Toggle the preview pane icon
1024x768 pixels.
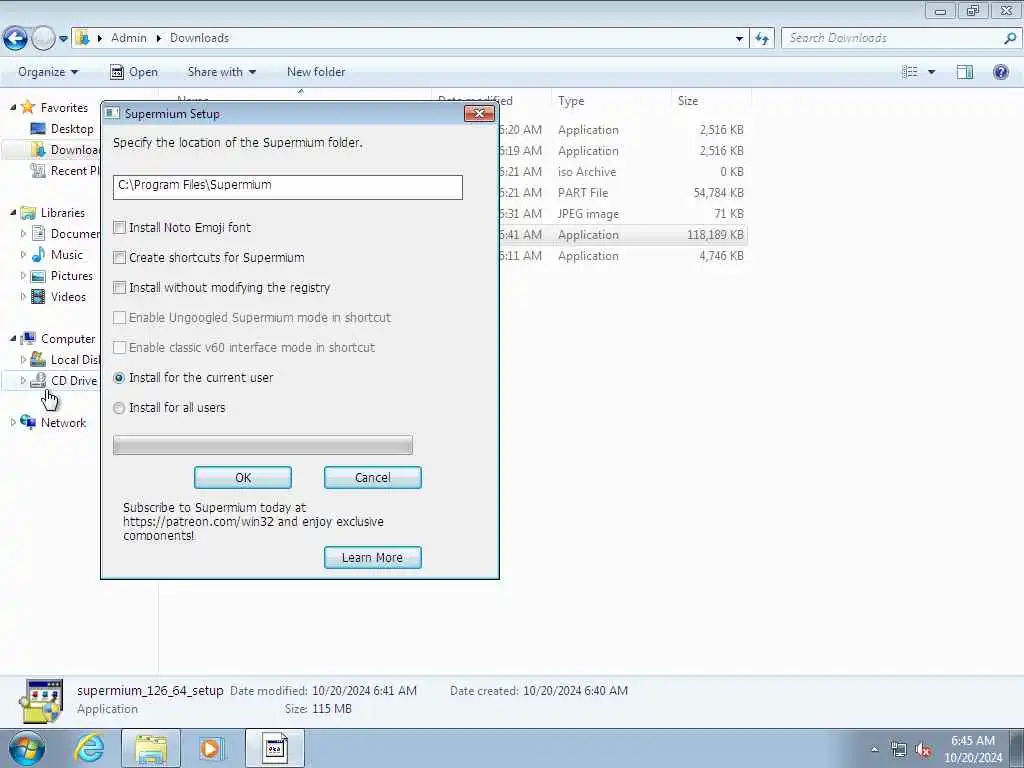(x=965, y=72)
